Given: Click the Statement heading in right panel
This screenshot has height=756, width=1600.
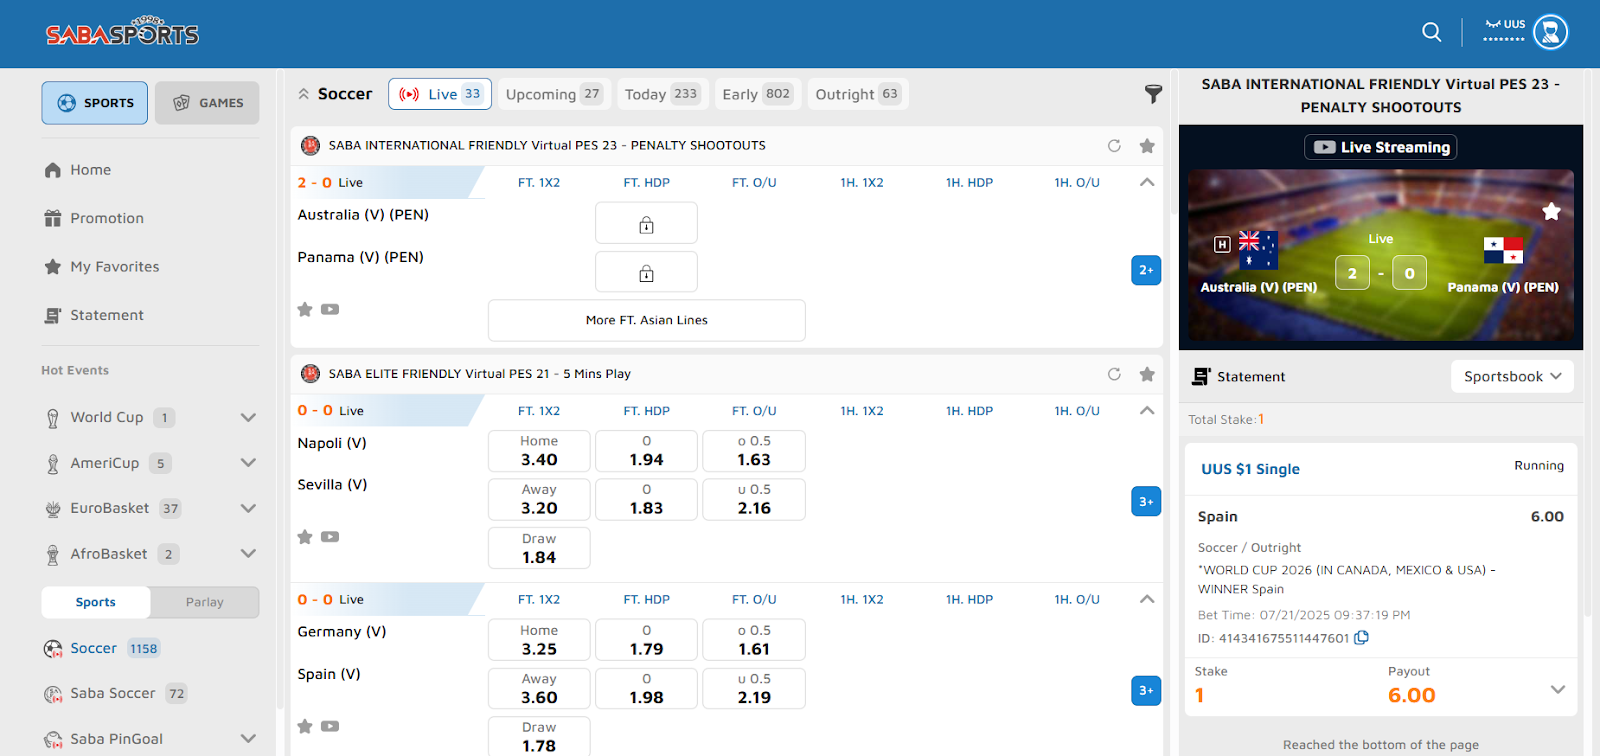Looking at the screenshot, I should pyautogui.click(x=1251, y=377).
